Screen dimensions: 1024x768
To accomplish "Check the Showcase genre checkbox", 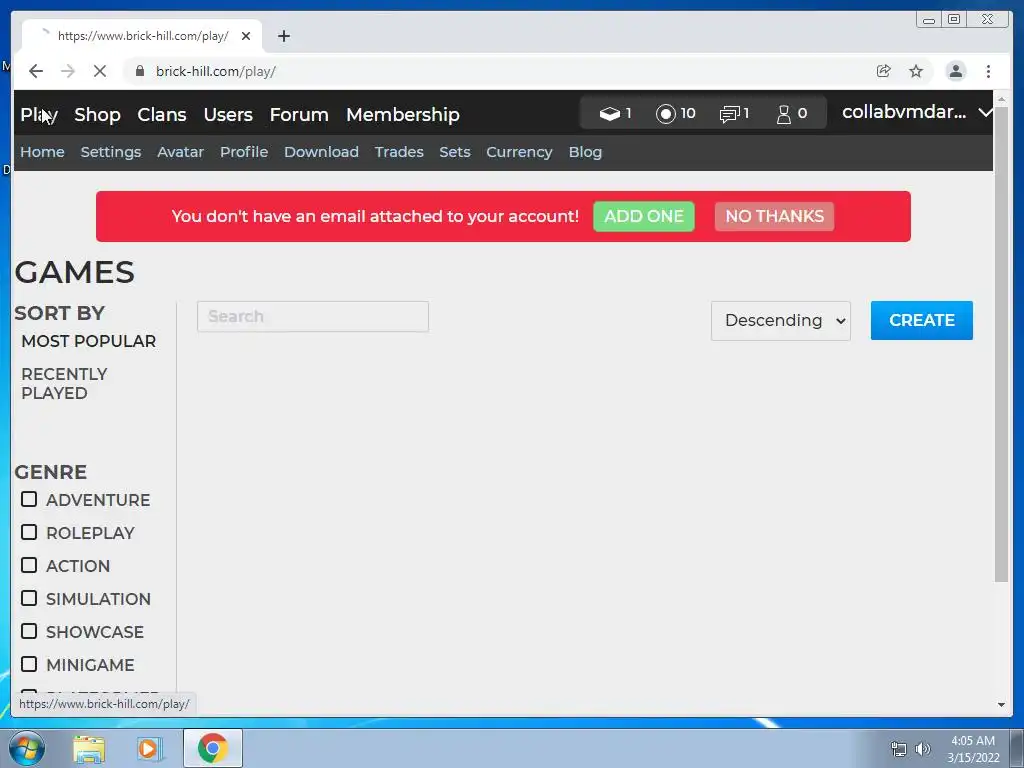I will click(29, 632).
